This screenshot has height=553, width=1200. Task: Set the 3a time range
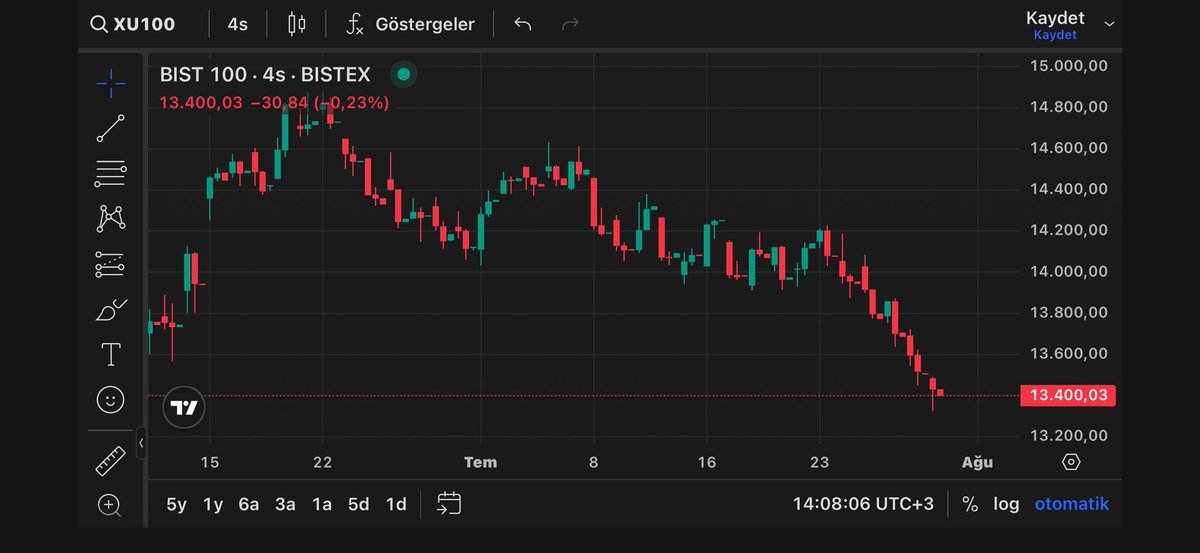285,505
